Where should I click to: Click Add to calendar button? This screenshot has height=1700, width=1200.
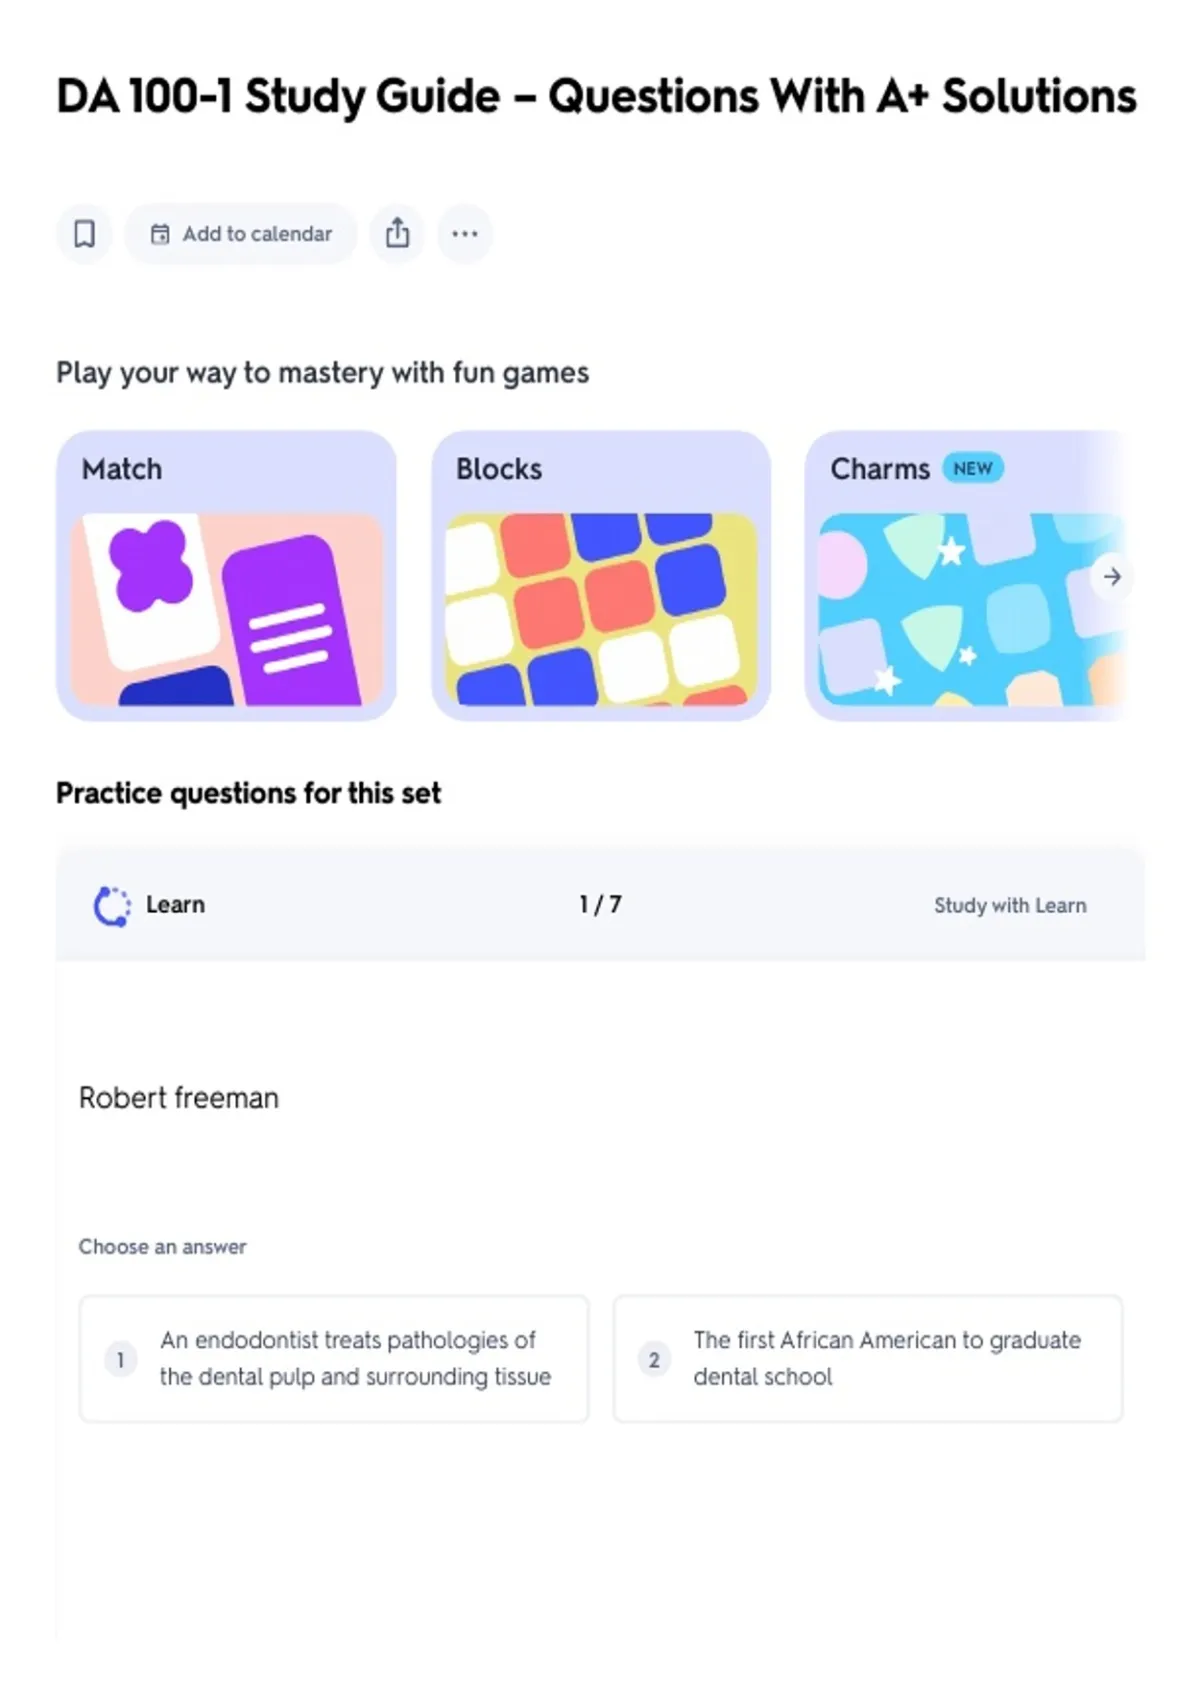[x=241, y=234]
